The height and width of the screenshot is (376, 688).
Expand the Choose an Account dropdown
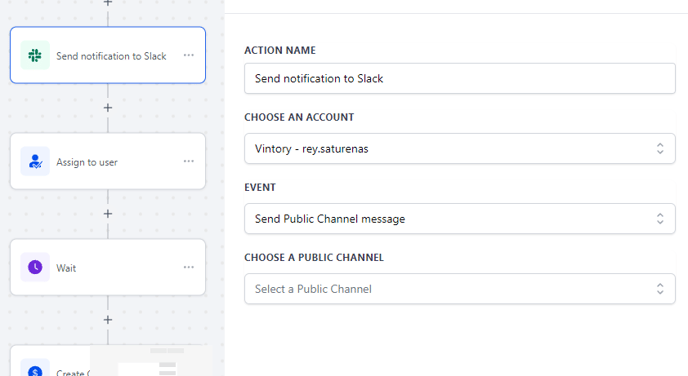tap(460, 149)
